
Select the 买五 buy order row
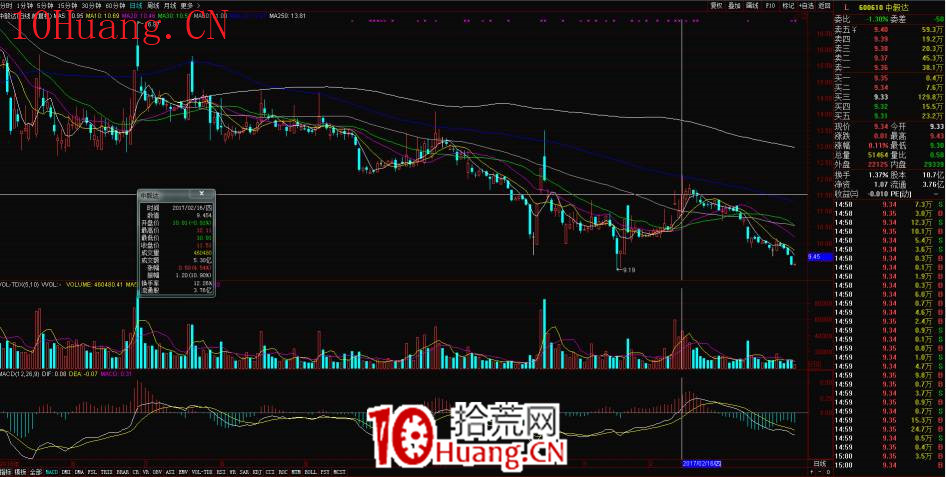click(889, 115)
